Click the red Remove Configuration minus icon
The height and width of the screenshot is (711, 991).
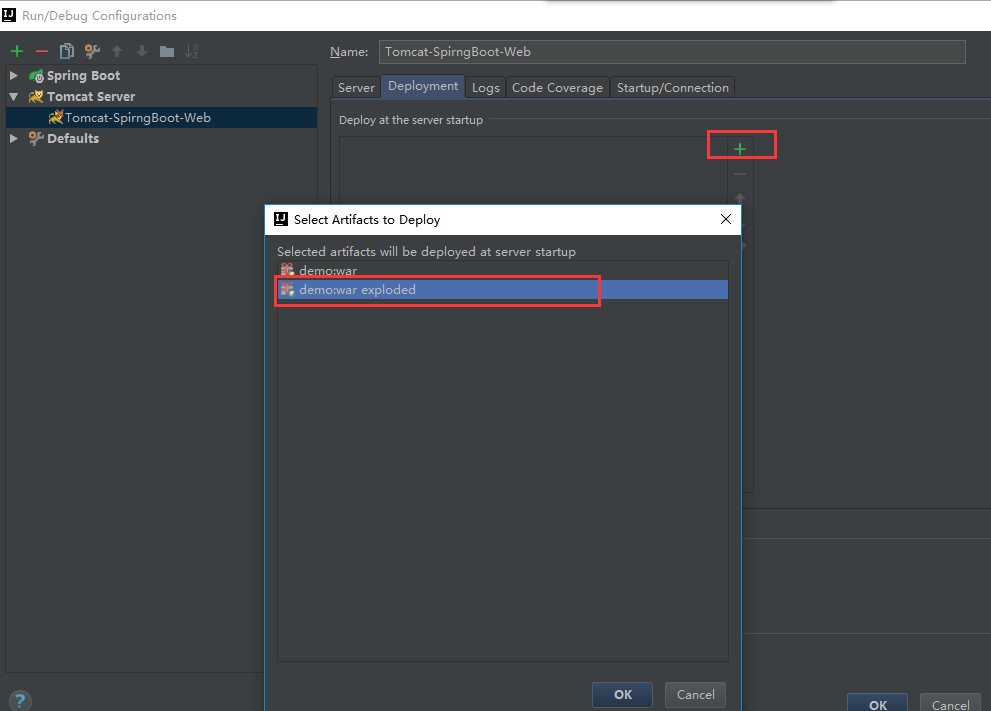(42, 51)
